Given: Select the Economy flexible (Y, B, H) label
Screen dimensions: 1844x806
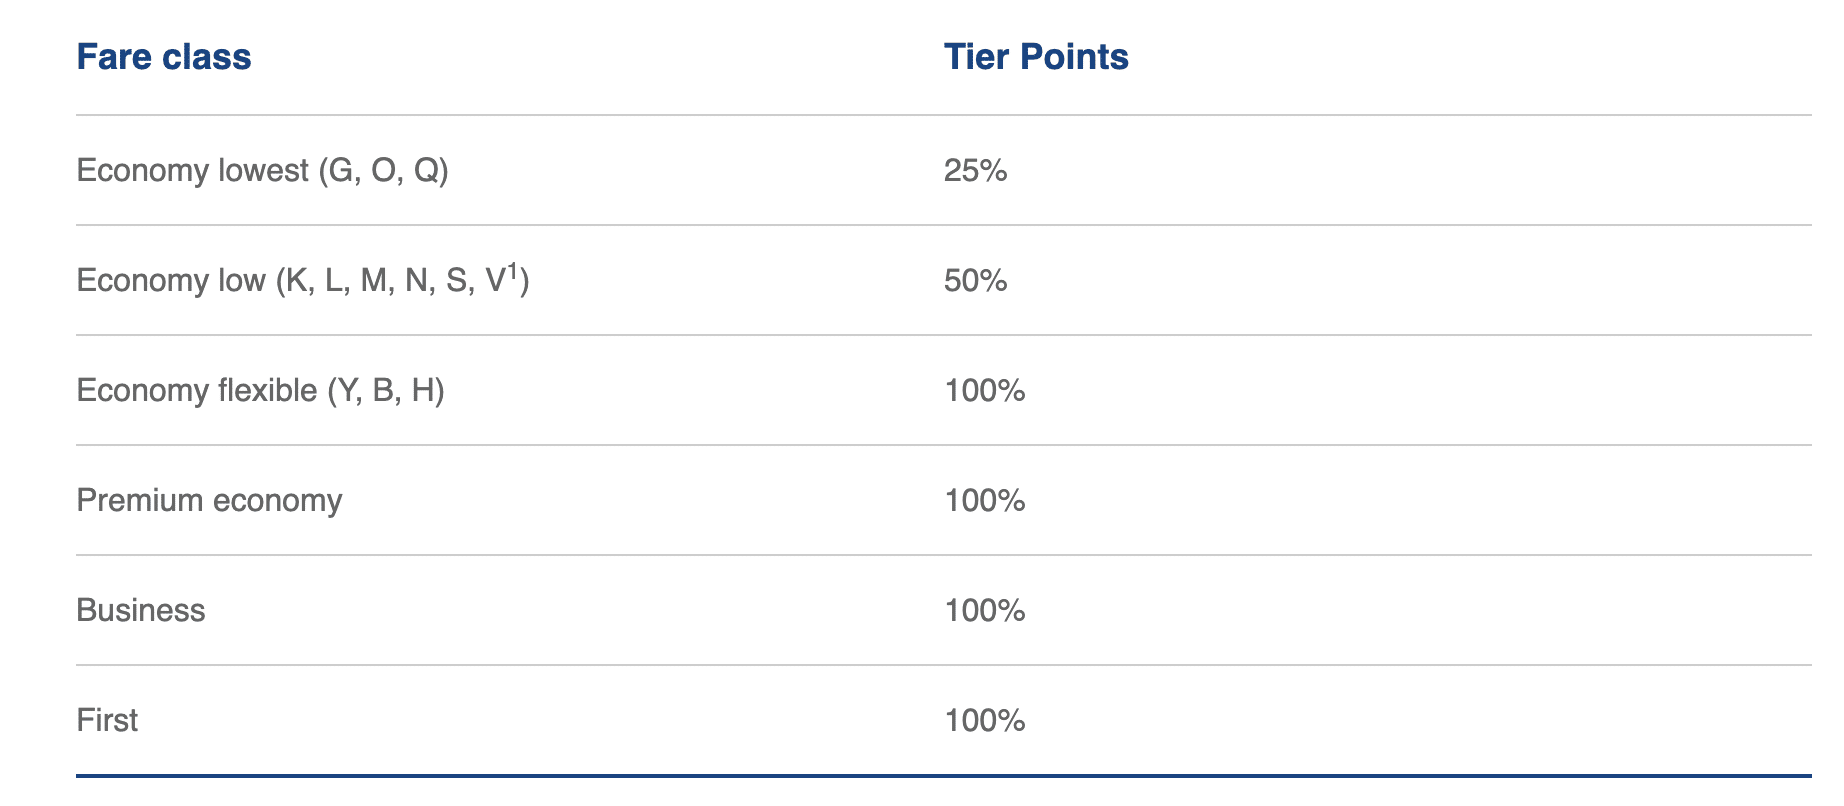Looking at the screenshot, I should pyautogui.click(x=260, y=390).
